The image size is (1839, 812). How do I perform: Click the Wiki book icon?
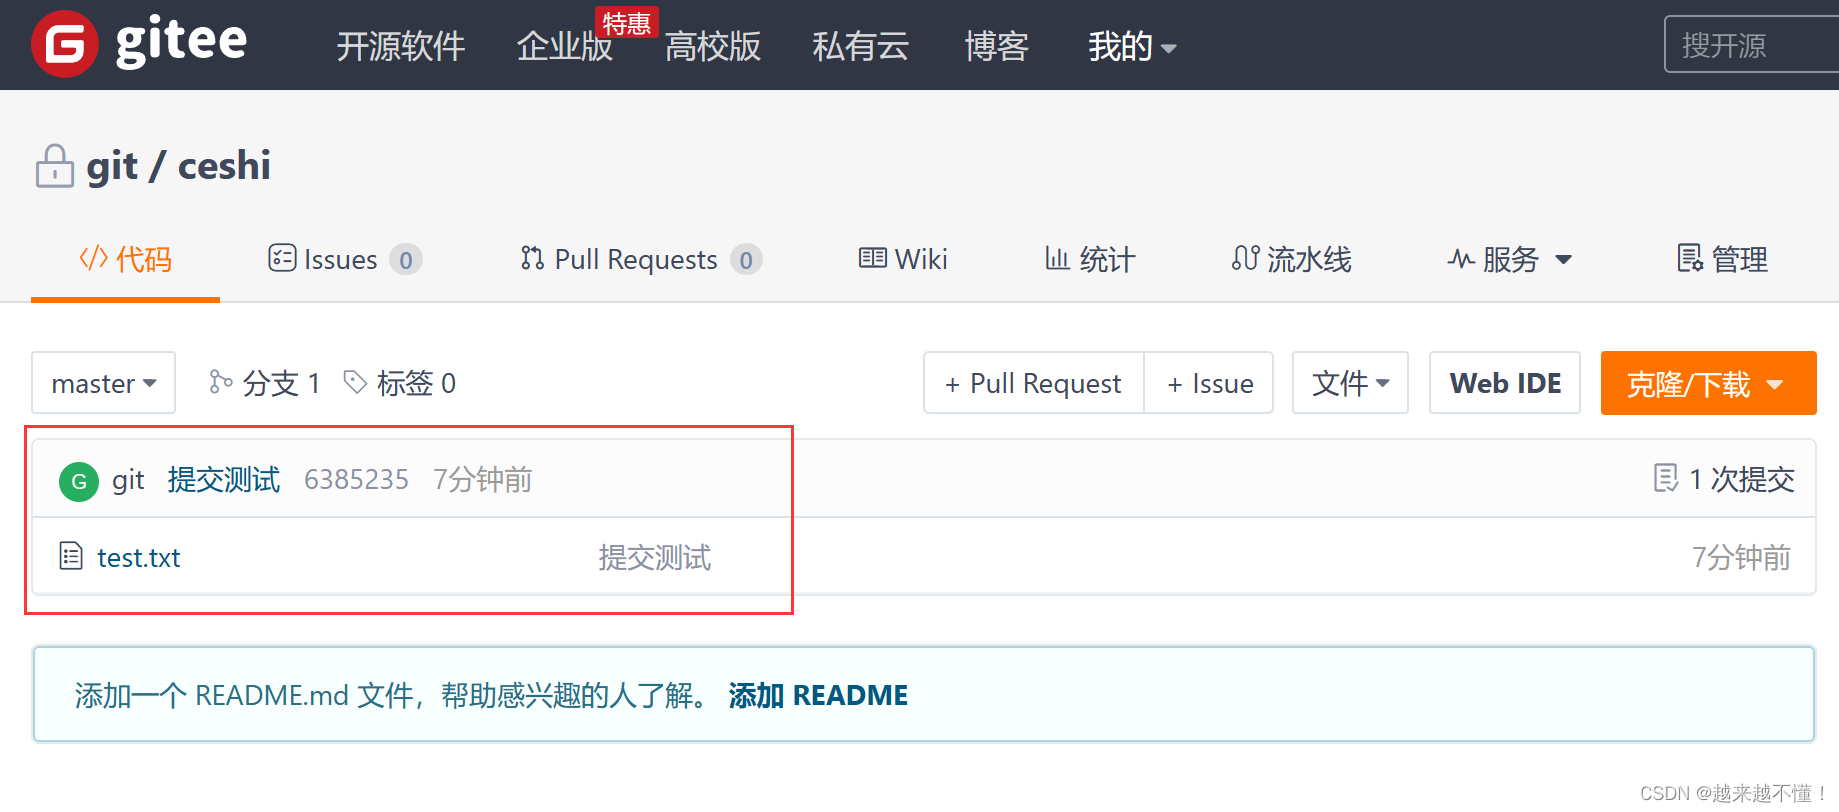(872, 258)
